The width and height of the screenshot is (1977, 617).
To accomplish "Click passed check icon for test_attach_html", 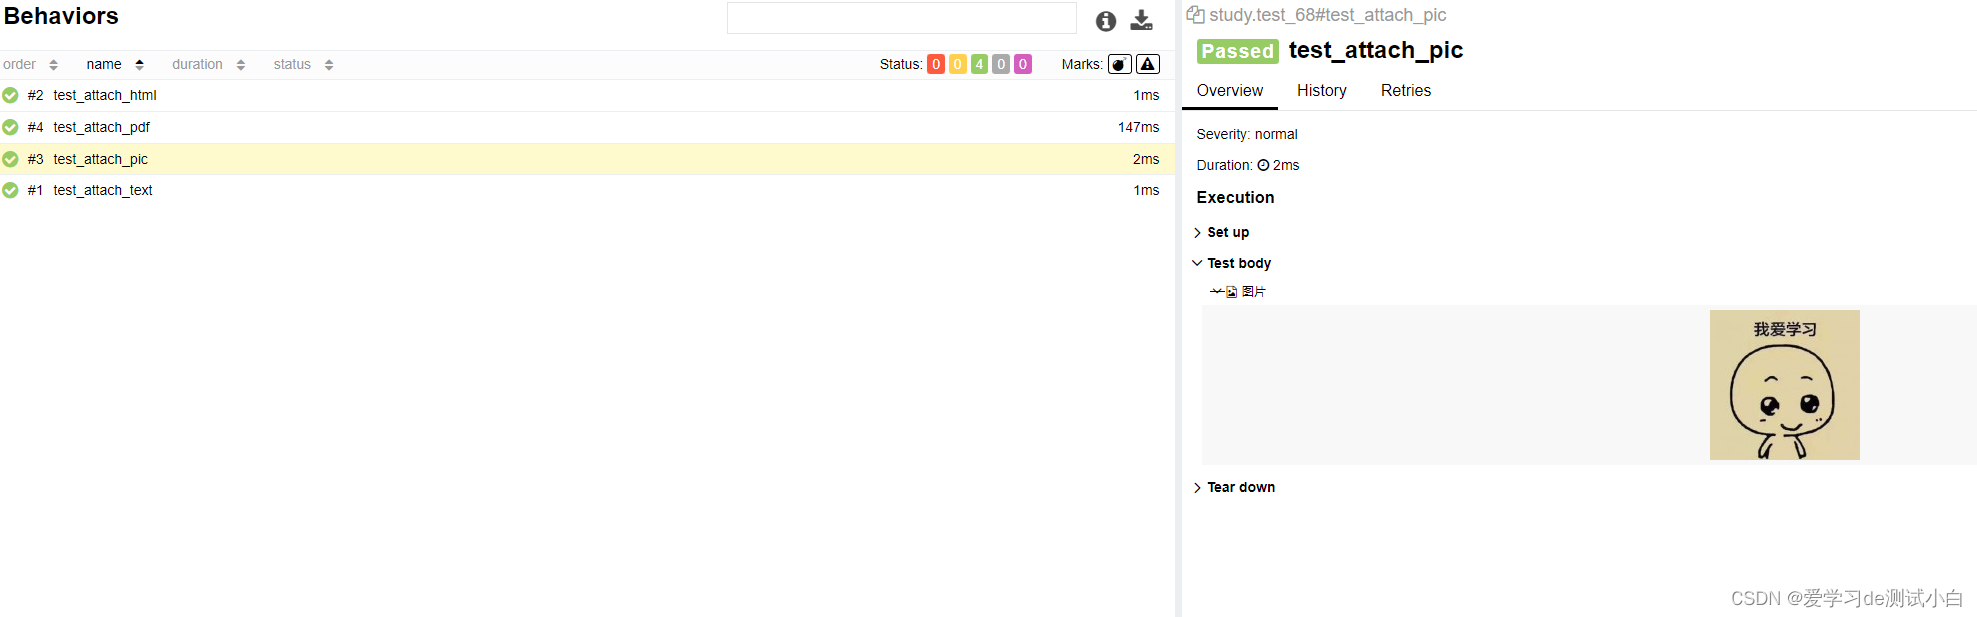I will coord(10,95).
